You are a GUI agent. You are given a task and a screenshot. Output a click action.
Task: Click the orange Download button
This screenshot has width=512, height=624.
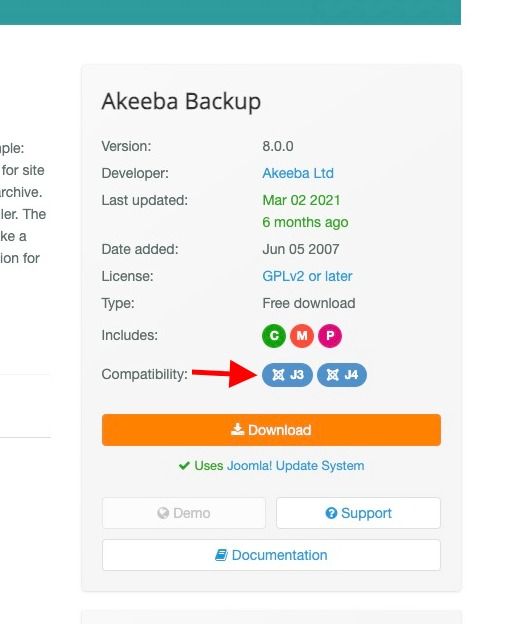point(271,430)
